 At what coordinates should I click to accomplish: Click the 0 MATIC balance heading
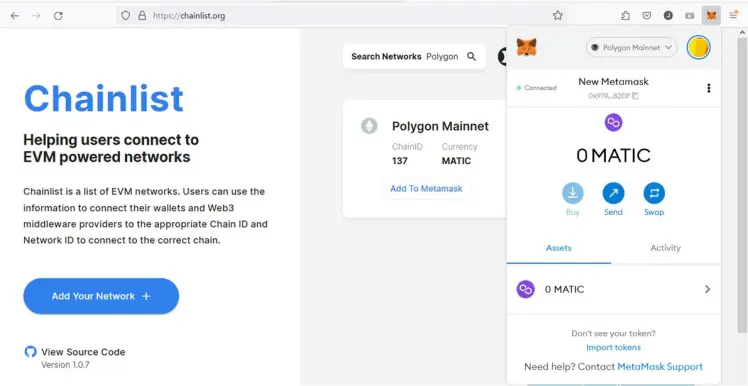[x=613, y=156]
